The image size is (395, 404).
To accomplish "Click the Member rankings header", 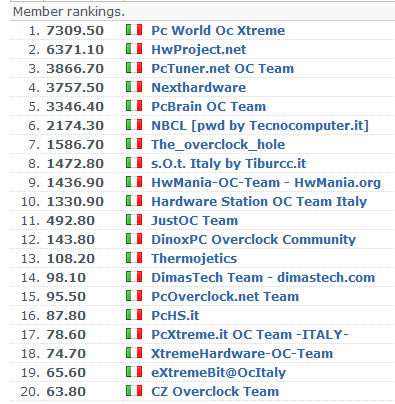I will [69, 12].
